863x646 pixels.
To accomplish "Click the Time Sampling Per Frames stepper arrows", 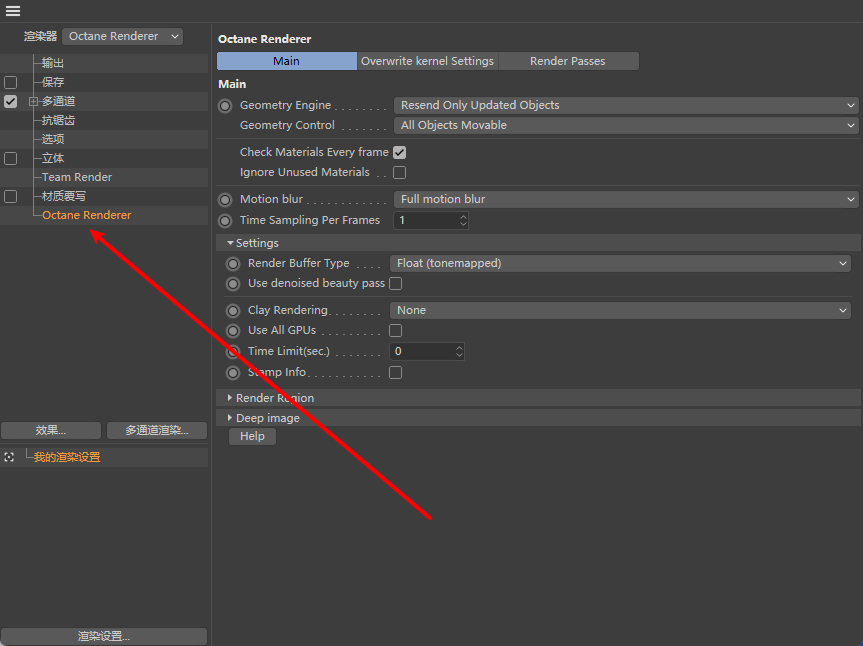I will pyautogui.click(x=463, y=221).
